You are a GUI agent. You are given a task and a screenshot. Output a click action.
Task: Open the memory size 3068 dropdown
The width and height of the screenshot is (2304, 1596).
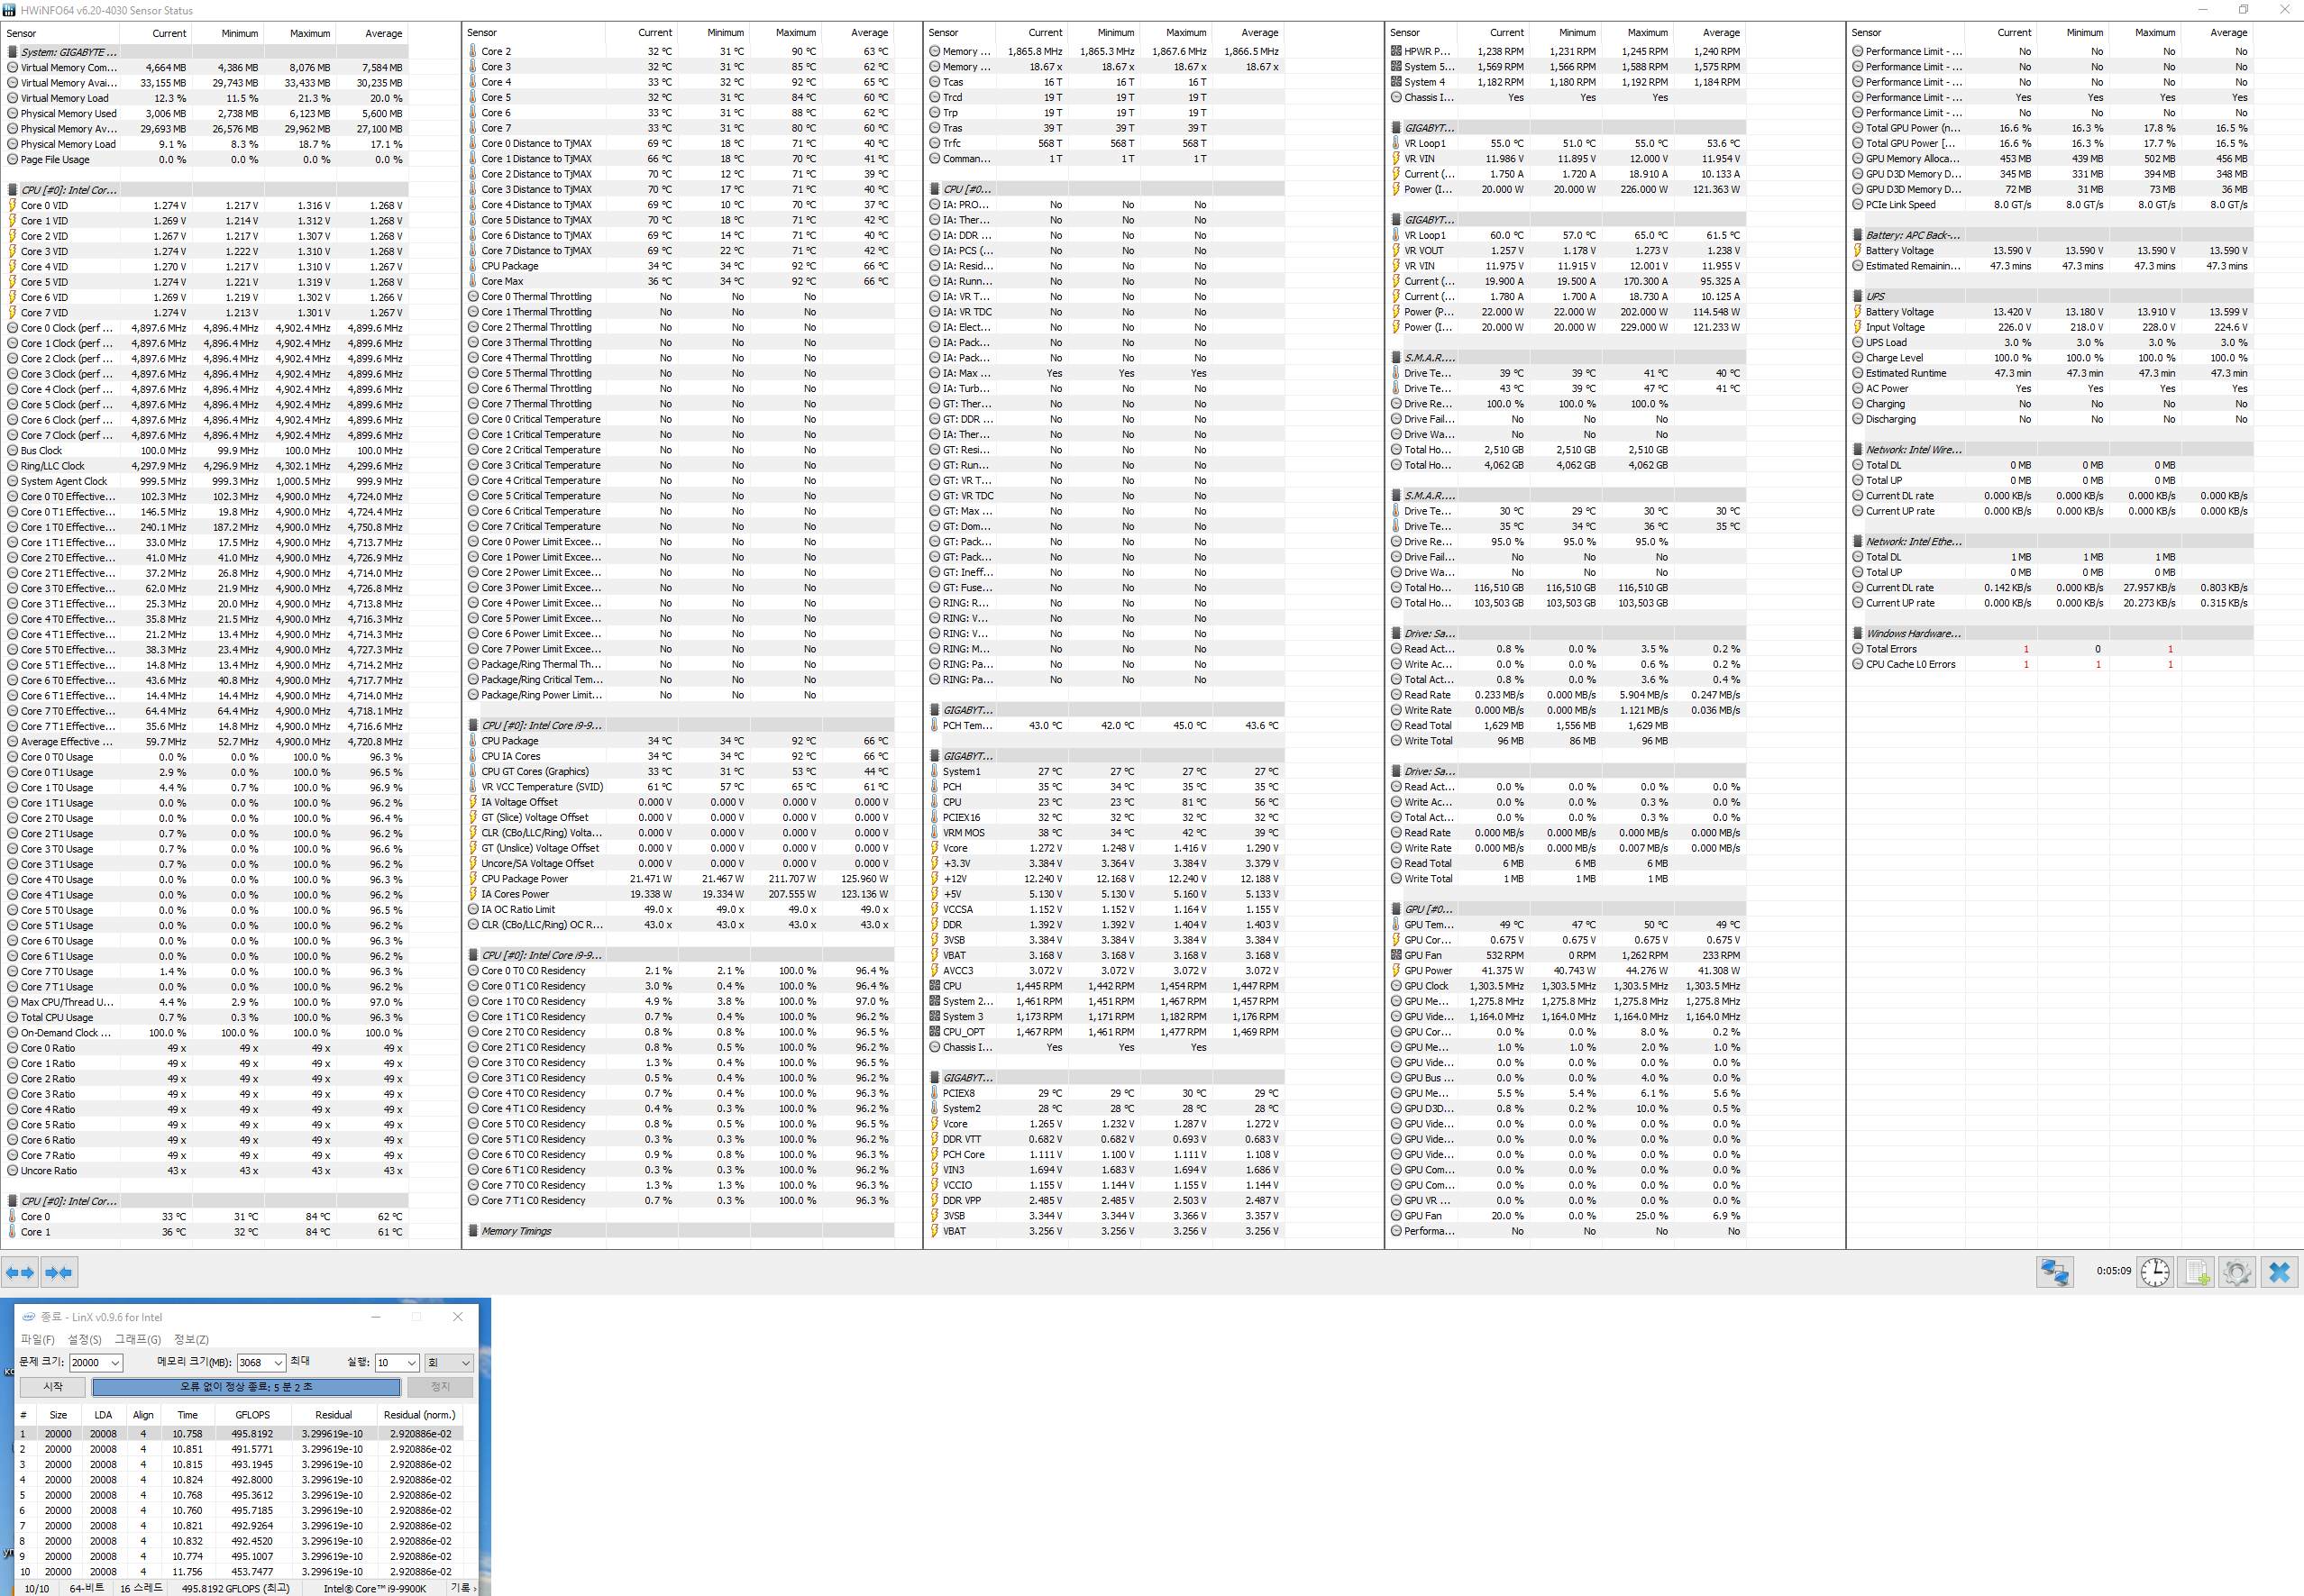pos(278,1363)
